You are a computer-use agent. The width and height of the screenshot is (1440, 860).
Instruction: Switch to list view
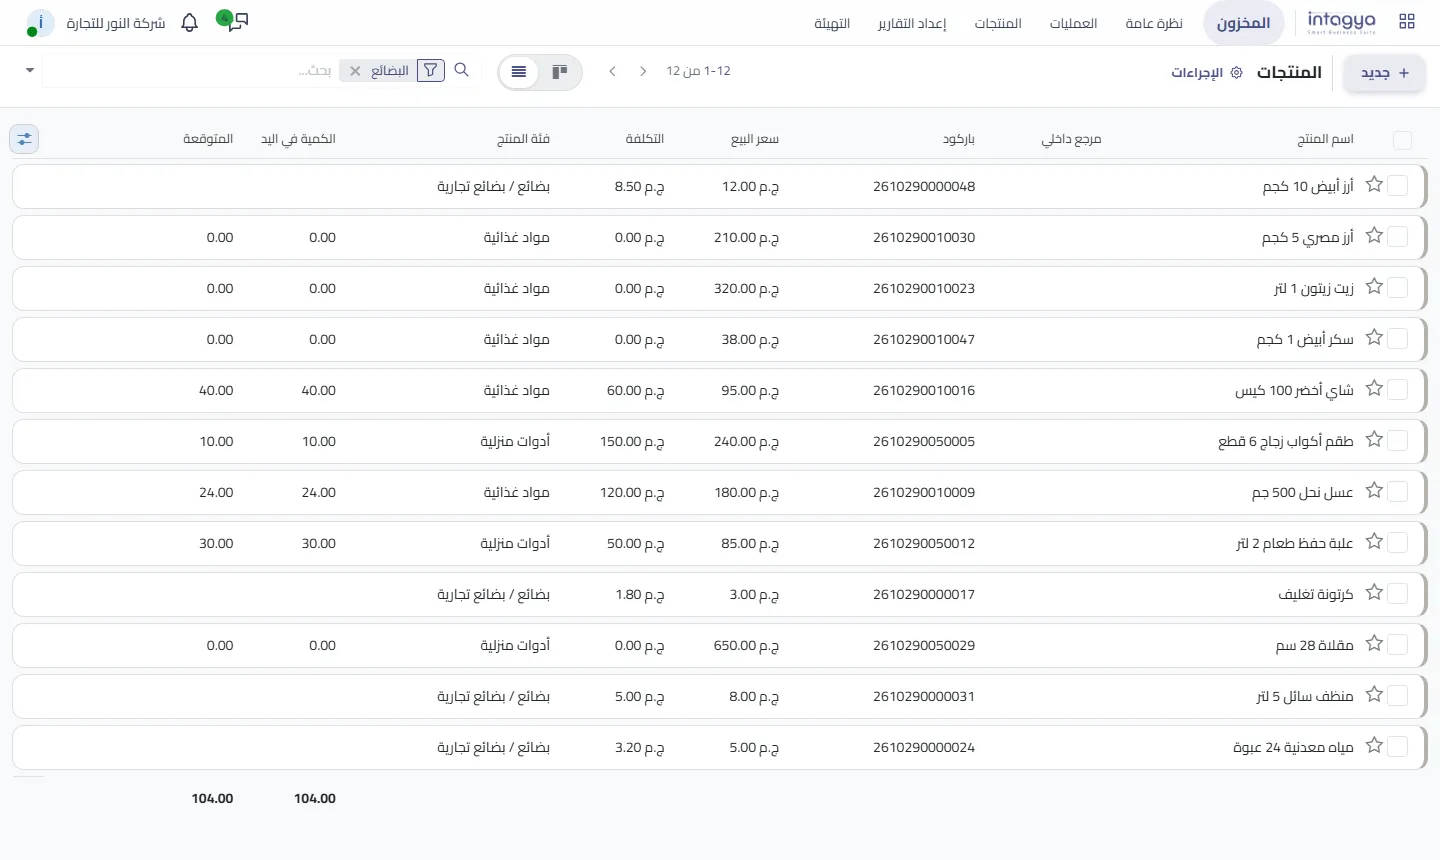(519, 72)
